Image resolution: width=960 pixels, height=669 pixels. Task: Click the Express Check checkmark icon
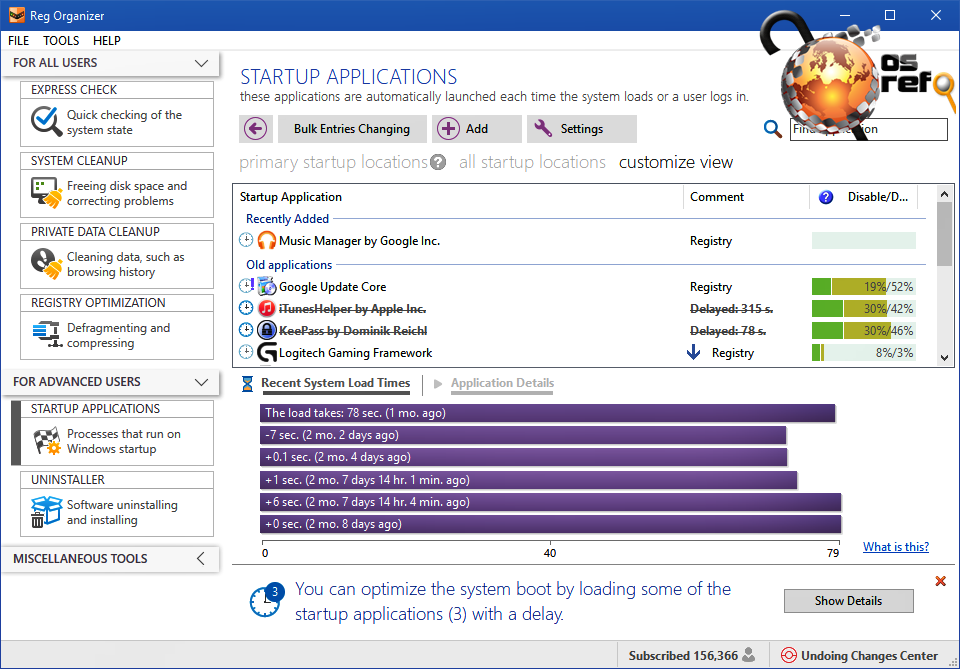coord(47,122)
